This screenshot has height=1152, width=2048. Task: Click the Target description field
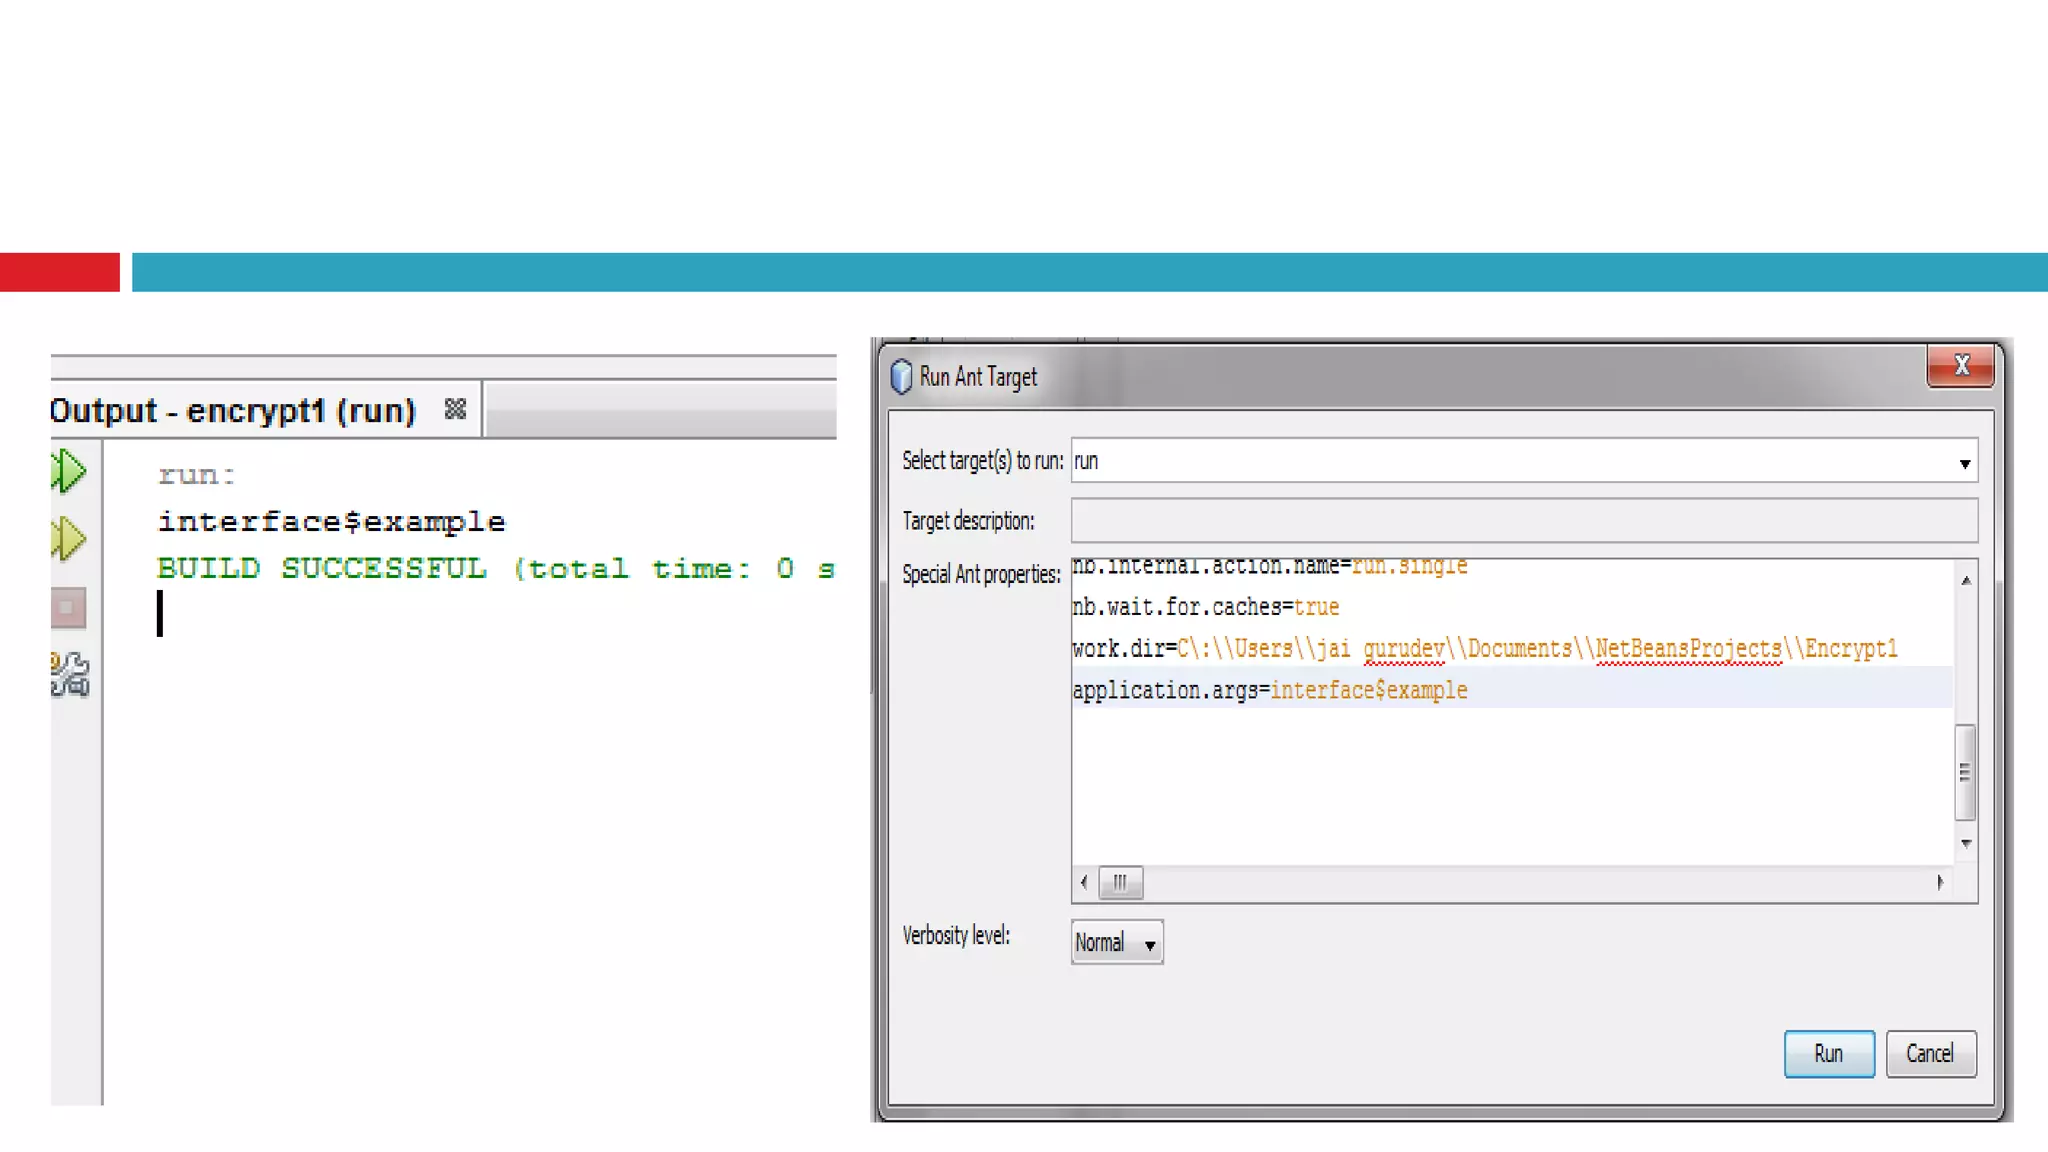click(1524, 521)
